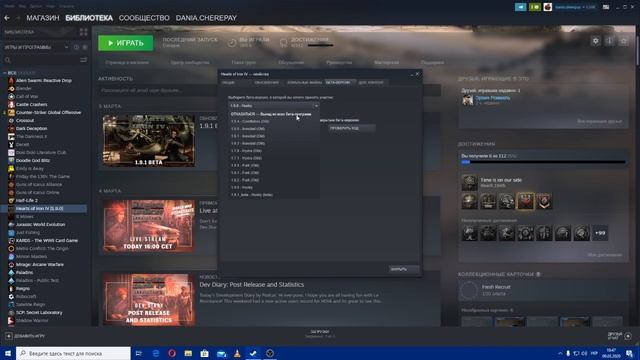Viewport: 640px width, 360px height.
Task: Click the profile avatar in header
Action: [x=548, y=7]
